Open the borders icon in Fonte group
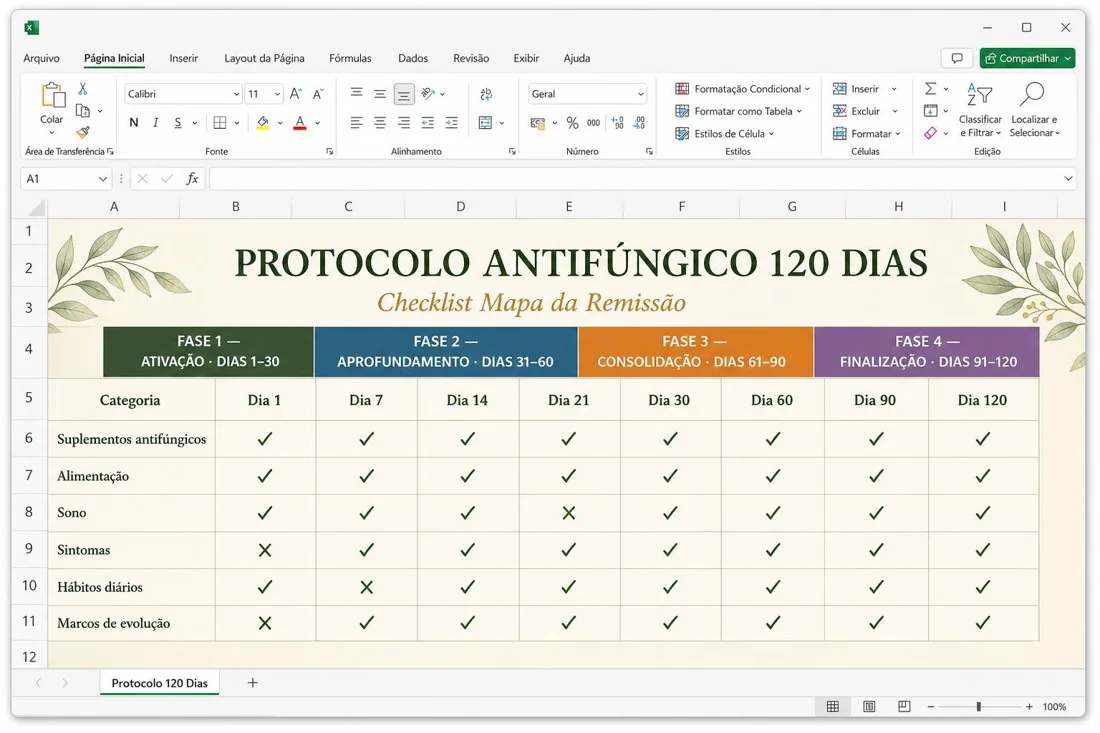This screenshot has height=733, width=1100. [x=220, y=123]
